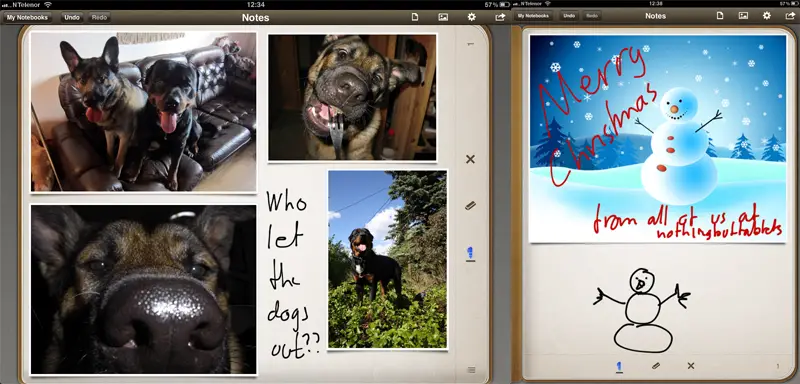Tap the X tool in right bottom bar
The width and height of the screenshot is (800, 384).
[x=691, y=366]
